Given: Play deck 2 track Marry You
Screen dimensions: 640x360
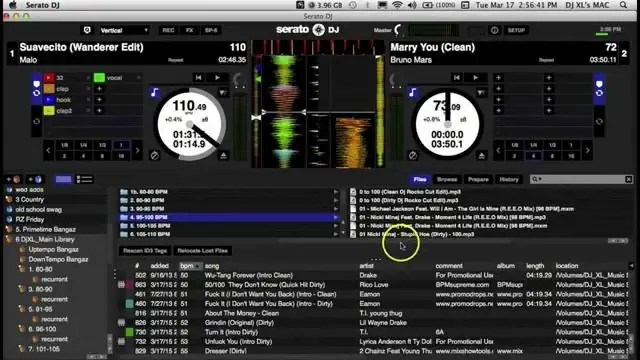Looking at the screenshot, I should click(476, 78).
